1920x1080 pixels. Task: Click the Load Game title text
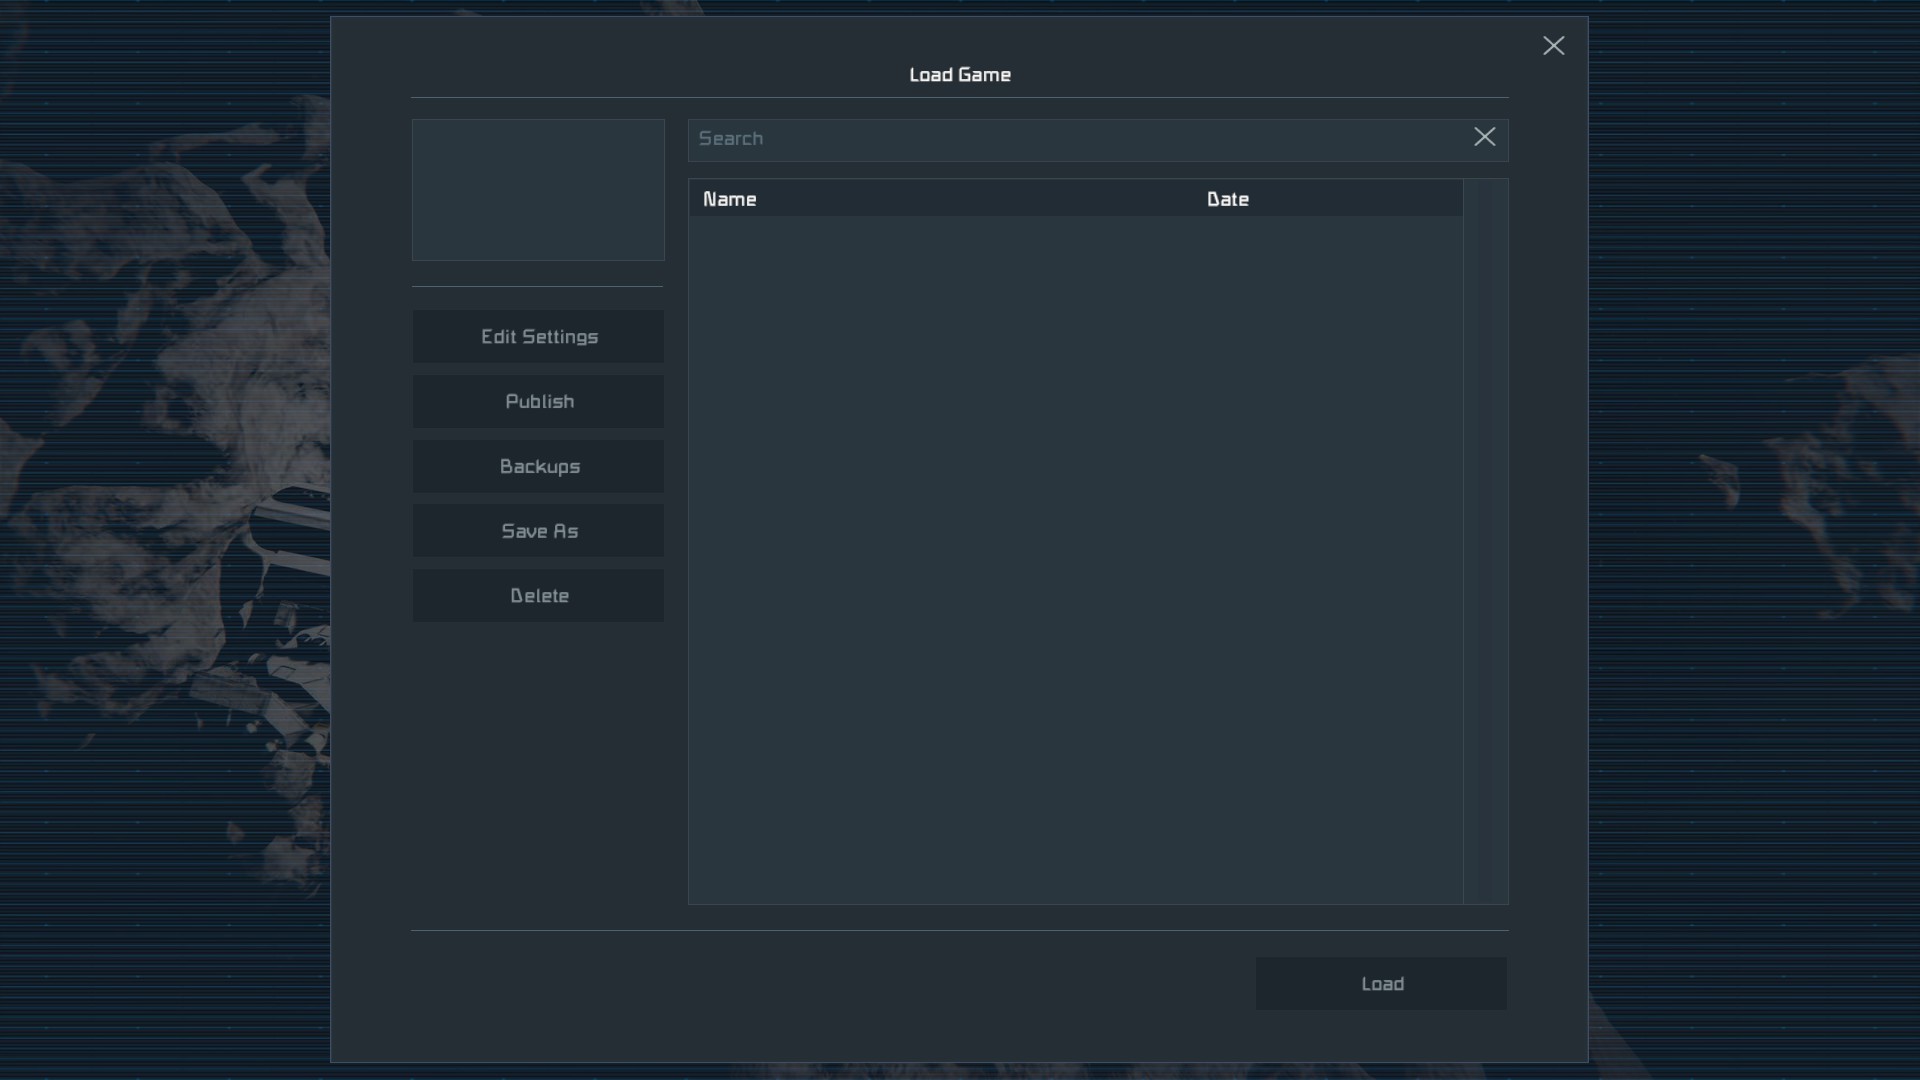(x=959, y=75)
